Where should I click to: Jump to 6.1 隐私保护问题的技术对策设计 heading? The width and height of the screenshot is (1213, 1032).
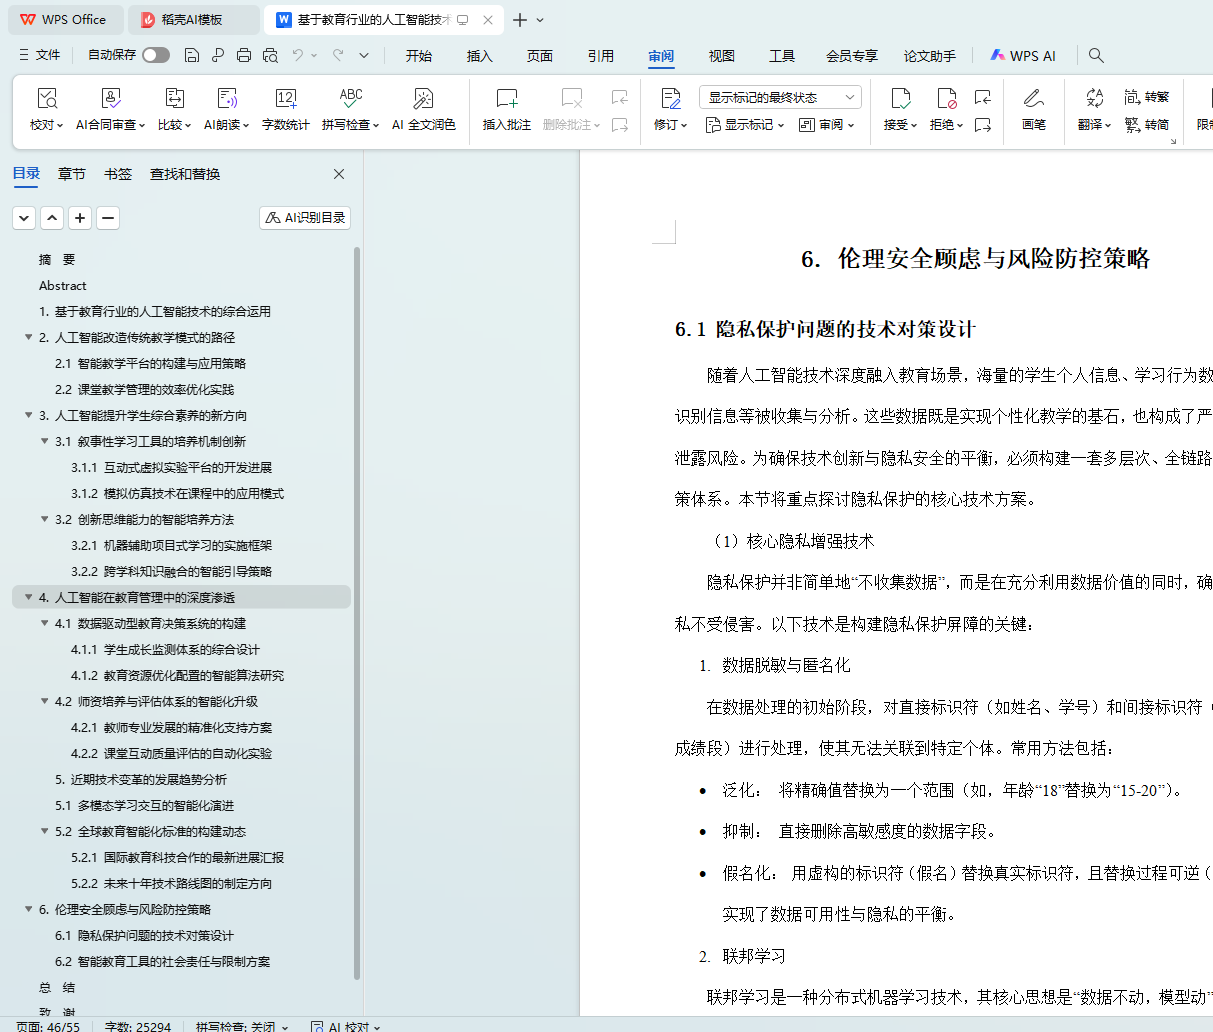click(x=144, y=935)
